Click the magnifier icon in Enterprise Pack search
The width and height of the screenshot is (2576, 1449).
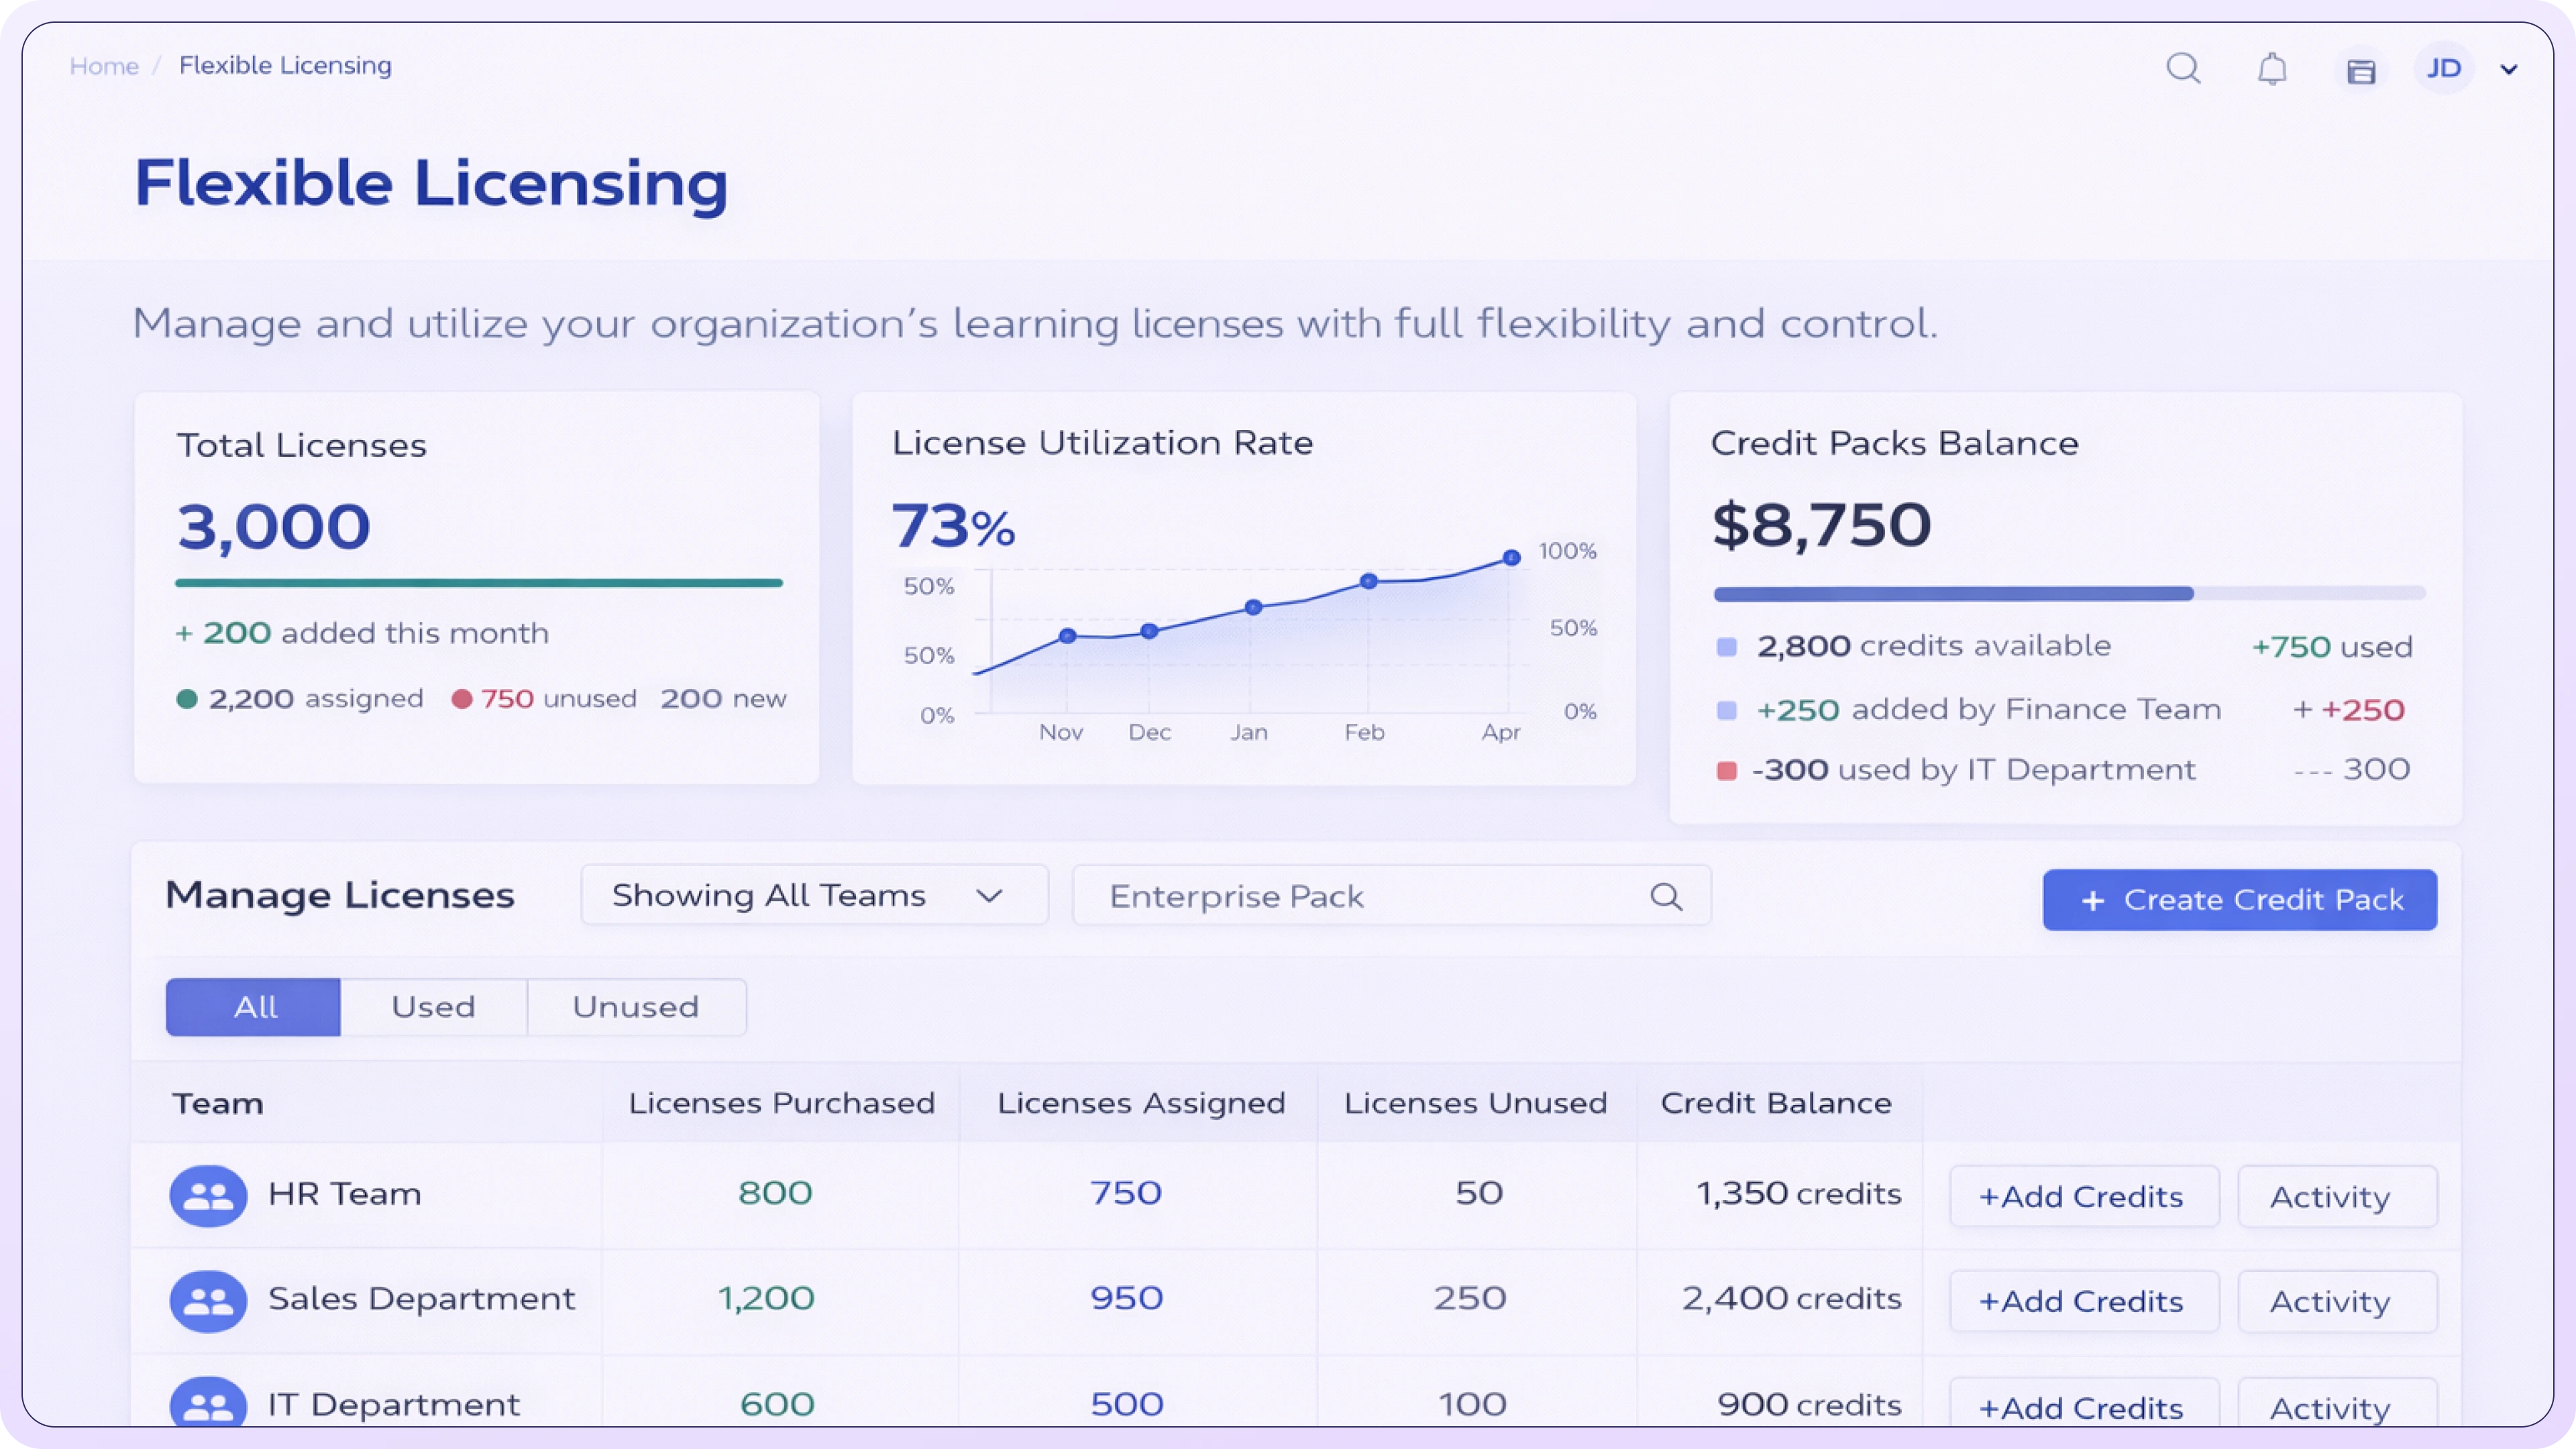1666,896
